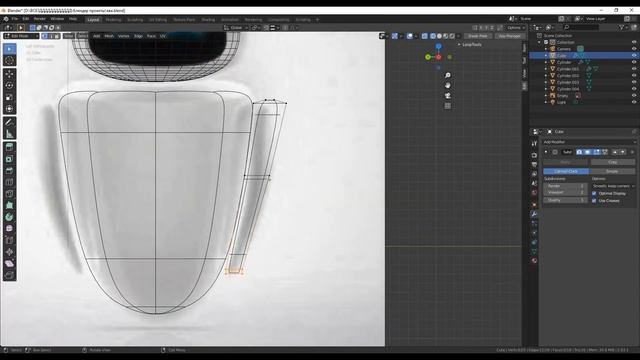This screenshot has height=360, width=640.
Task: Open the Edit Mode dropdown
Action: point(21,36)
